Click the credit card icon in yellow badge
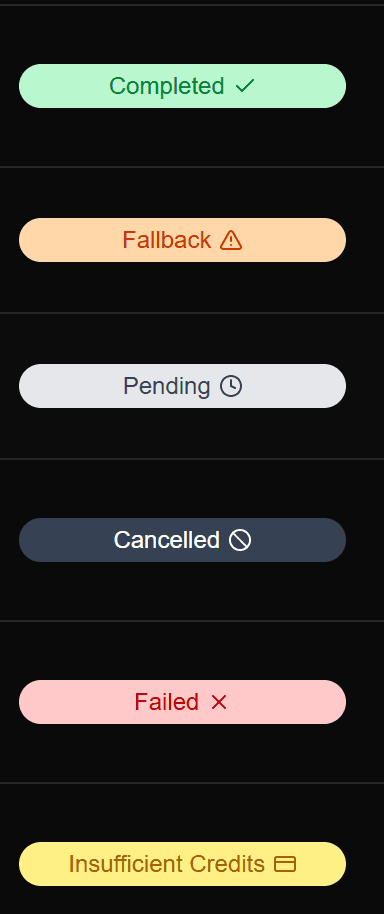Screen dimensions: 384x914 [x=285, y=864]
